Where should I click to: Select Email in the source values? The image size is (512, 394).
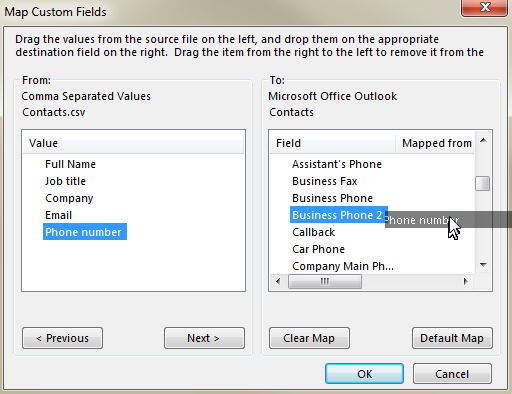(58, 215)
